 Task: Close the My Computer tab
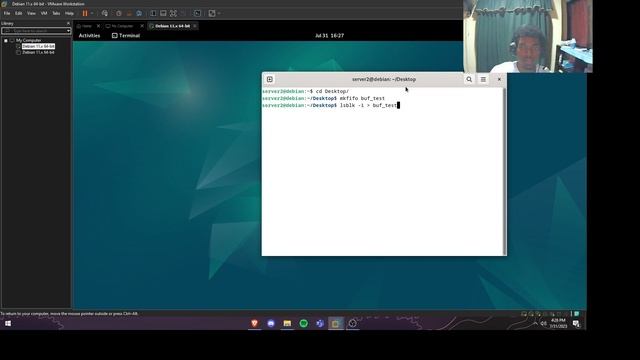(142, 26)
